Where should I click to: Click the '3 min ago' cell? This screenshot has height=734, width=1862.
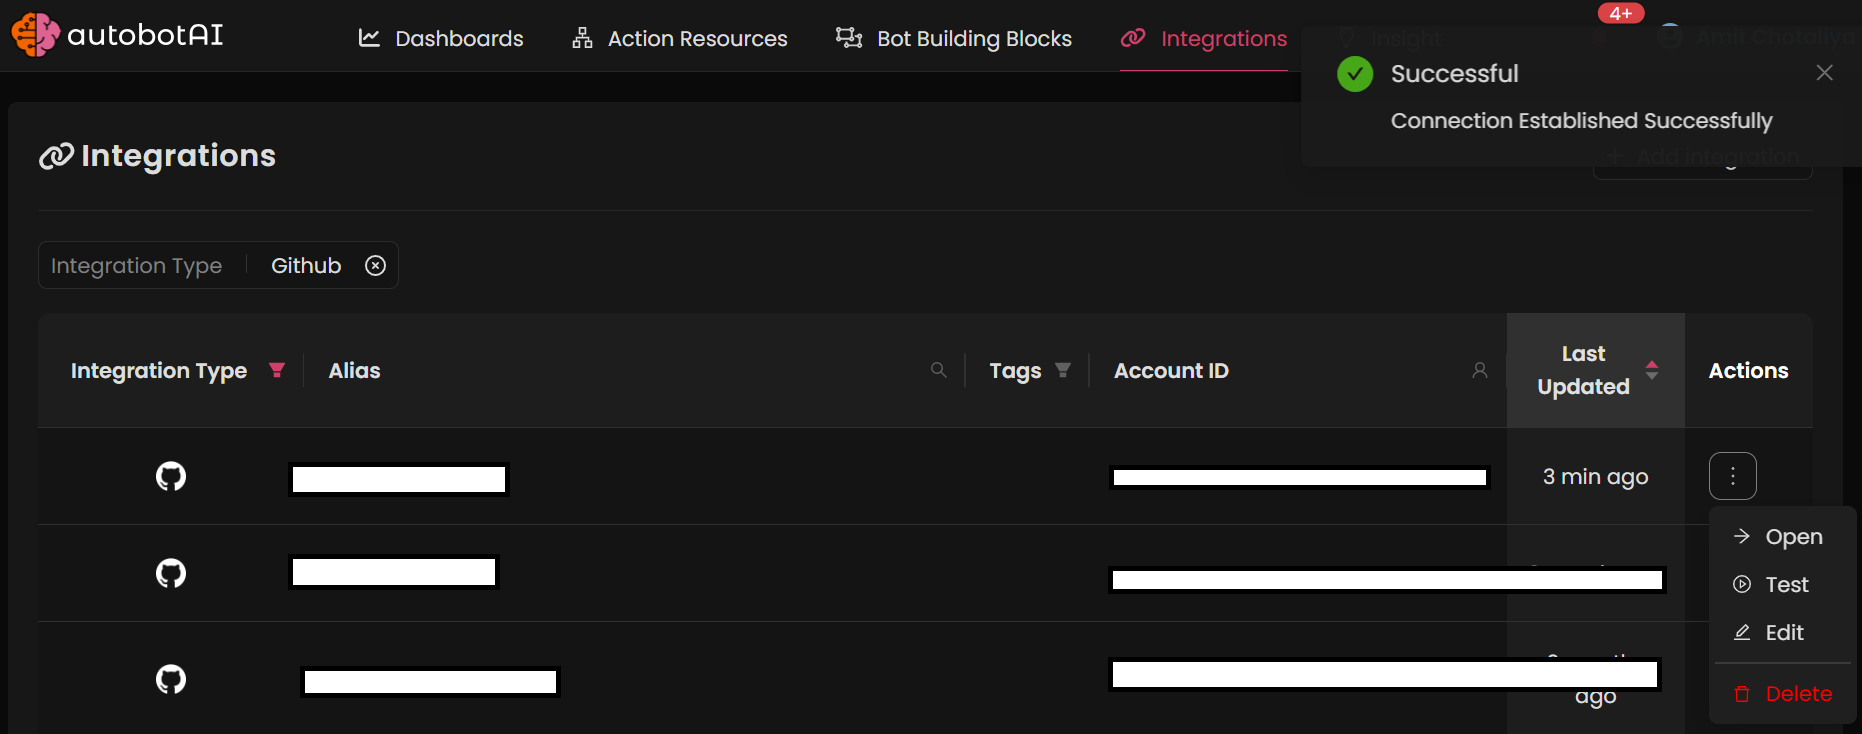[x=1595, y=477]
